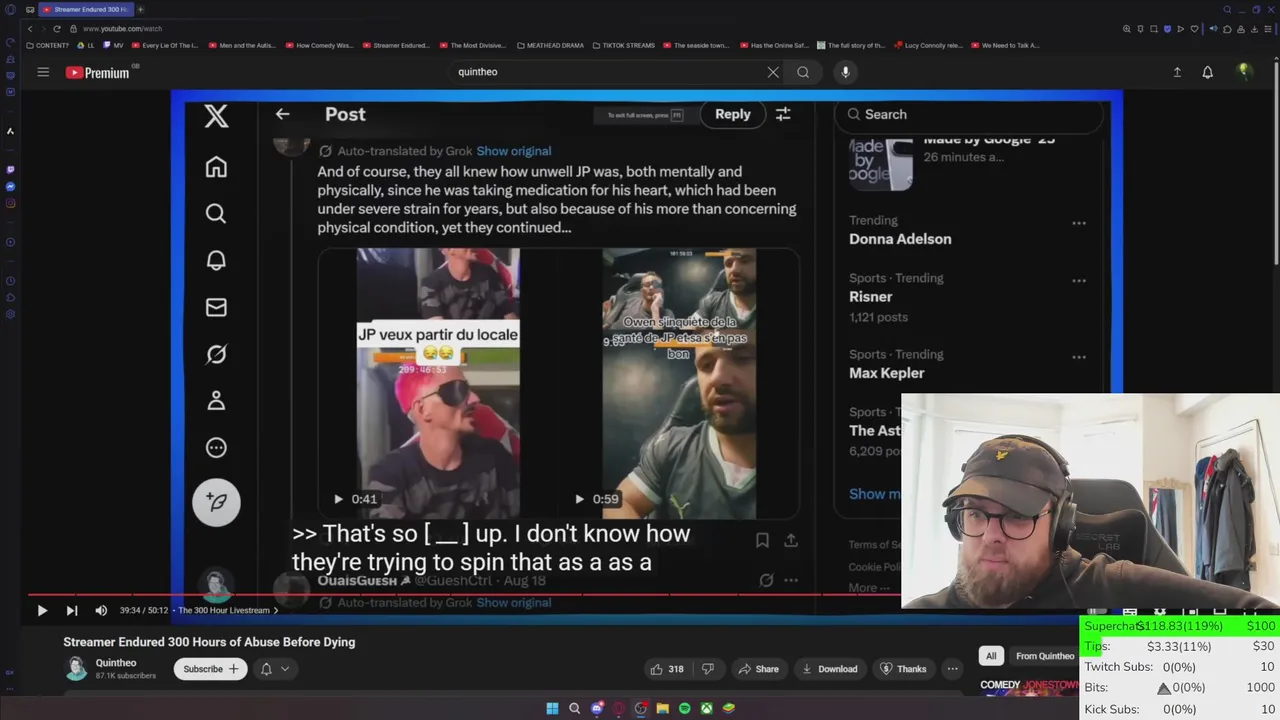This screenshot has width=1280, height=720.
Task: Show original text of the translated post
Action: (x=514, y=151)
